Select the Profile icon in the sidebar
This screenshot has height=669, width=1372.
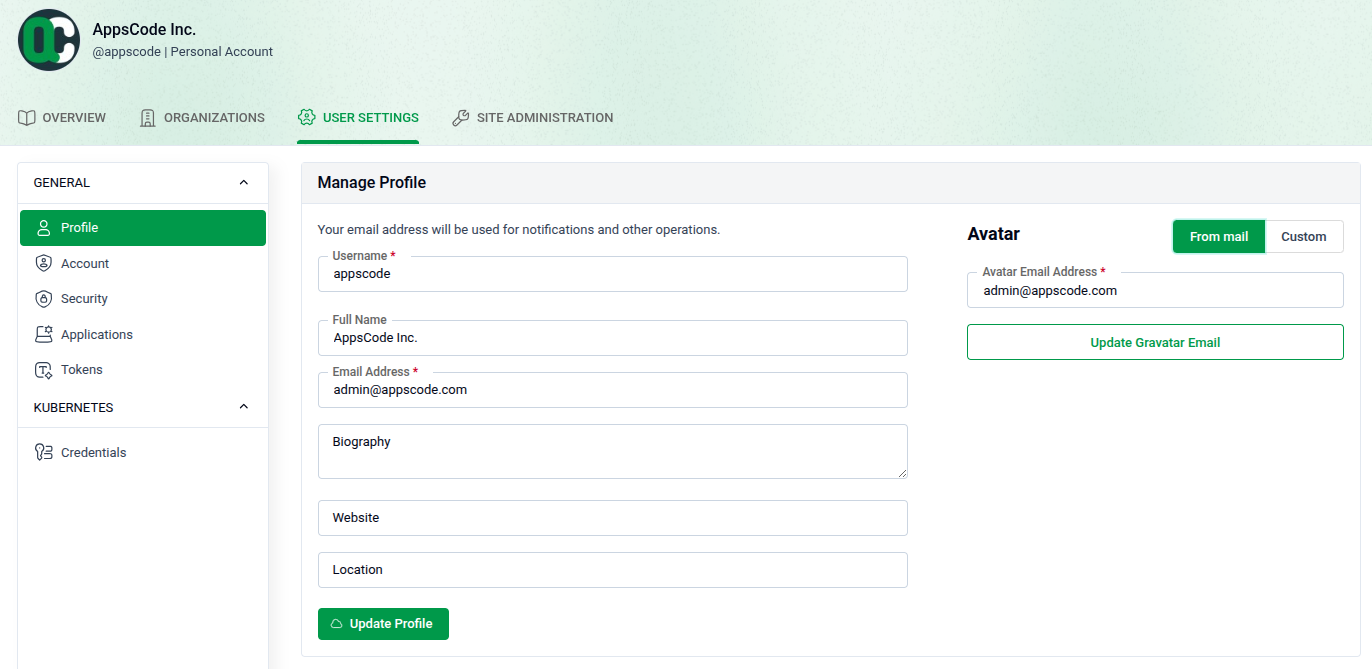[x=42, y=227]
